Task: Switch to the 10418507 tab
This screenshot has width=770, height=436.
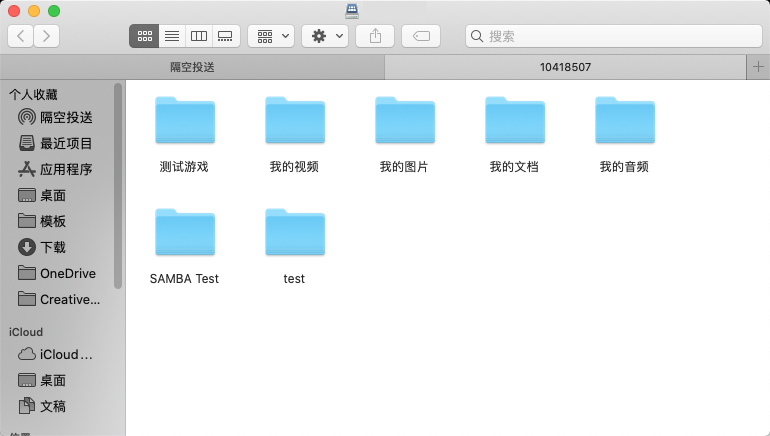Action: (x=565, y=67)
